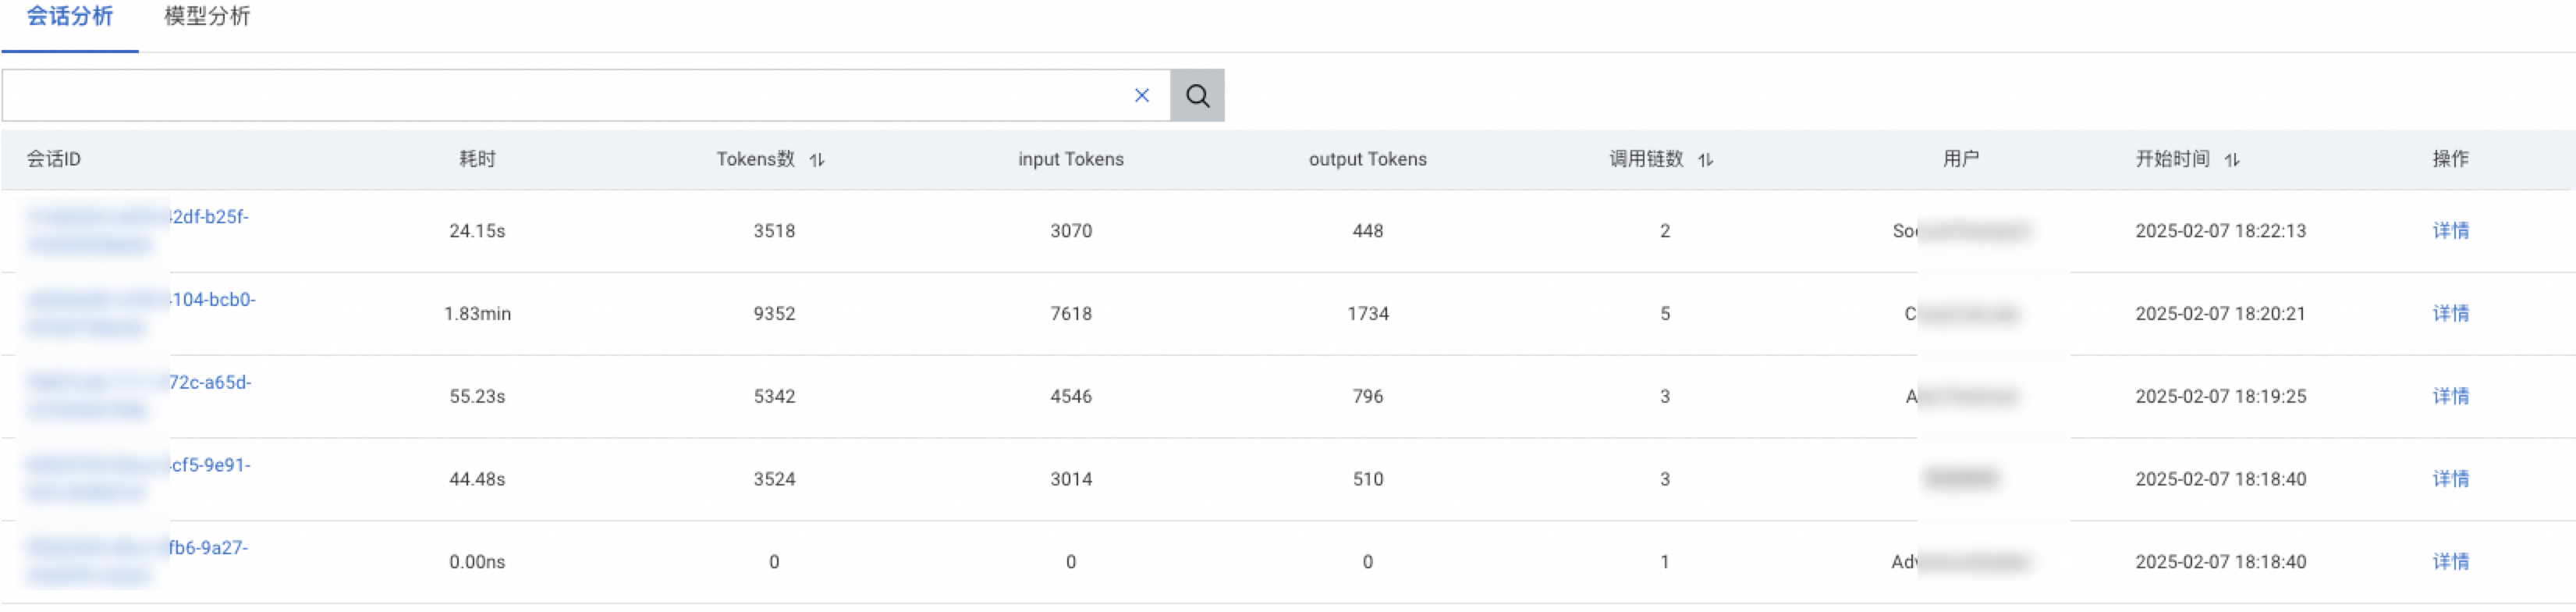Image resolution: width=2576 pixels, height=612 pixels.
Task: Open 详情 for the 55.23s session
Action: 2450,397
